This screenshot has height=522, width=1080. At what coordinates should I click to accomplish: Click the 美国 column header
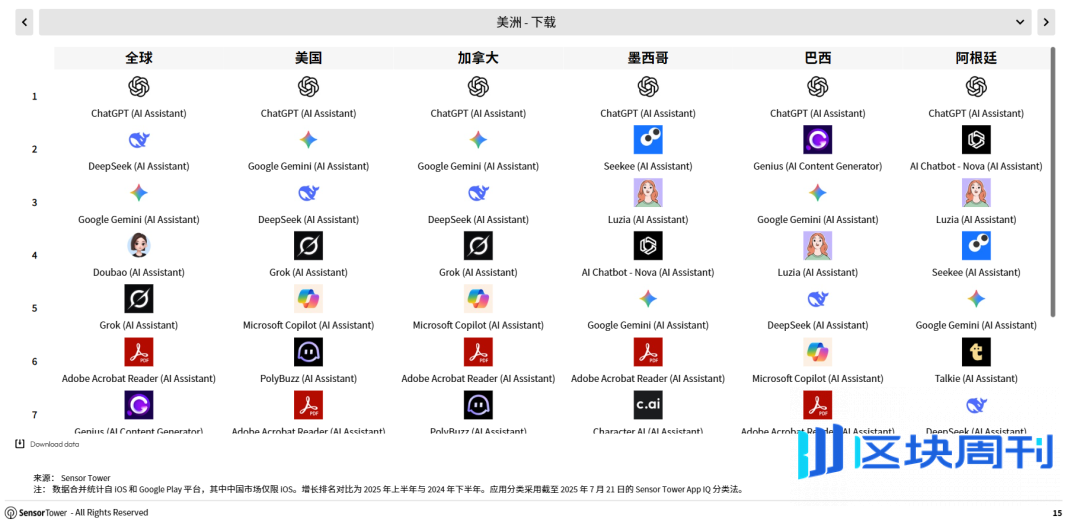point(308,59)
